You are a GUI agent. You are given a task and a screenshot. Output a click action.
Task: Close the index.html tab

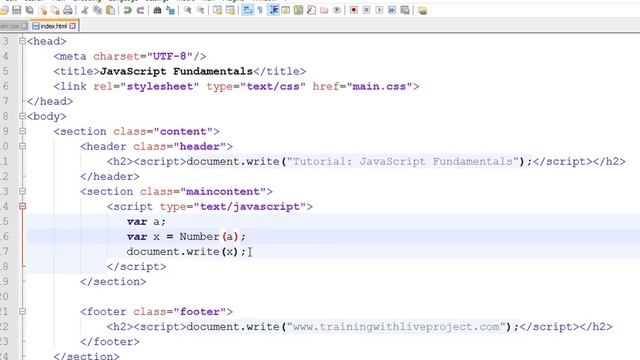point(73,26)
